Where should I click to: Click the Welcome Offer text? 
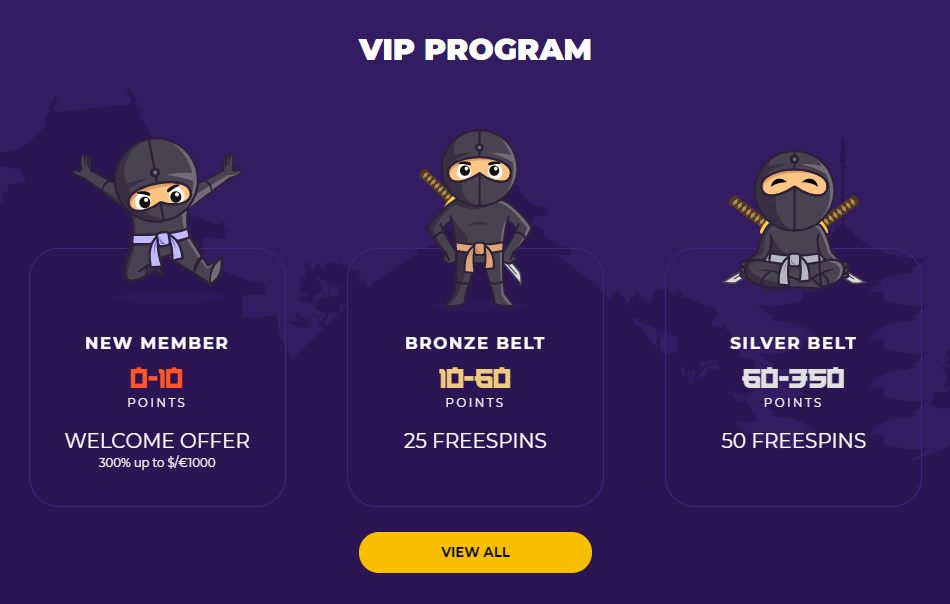click(157, 440)
